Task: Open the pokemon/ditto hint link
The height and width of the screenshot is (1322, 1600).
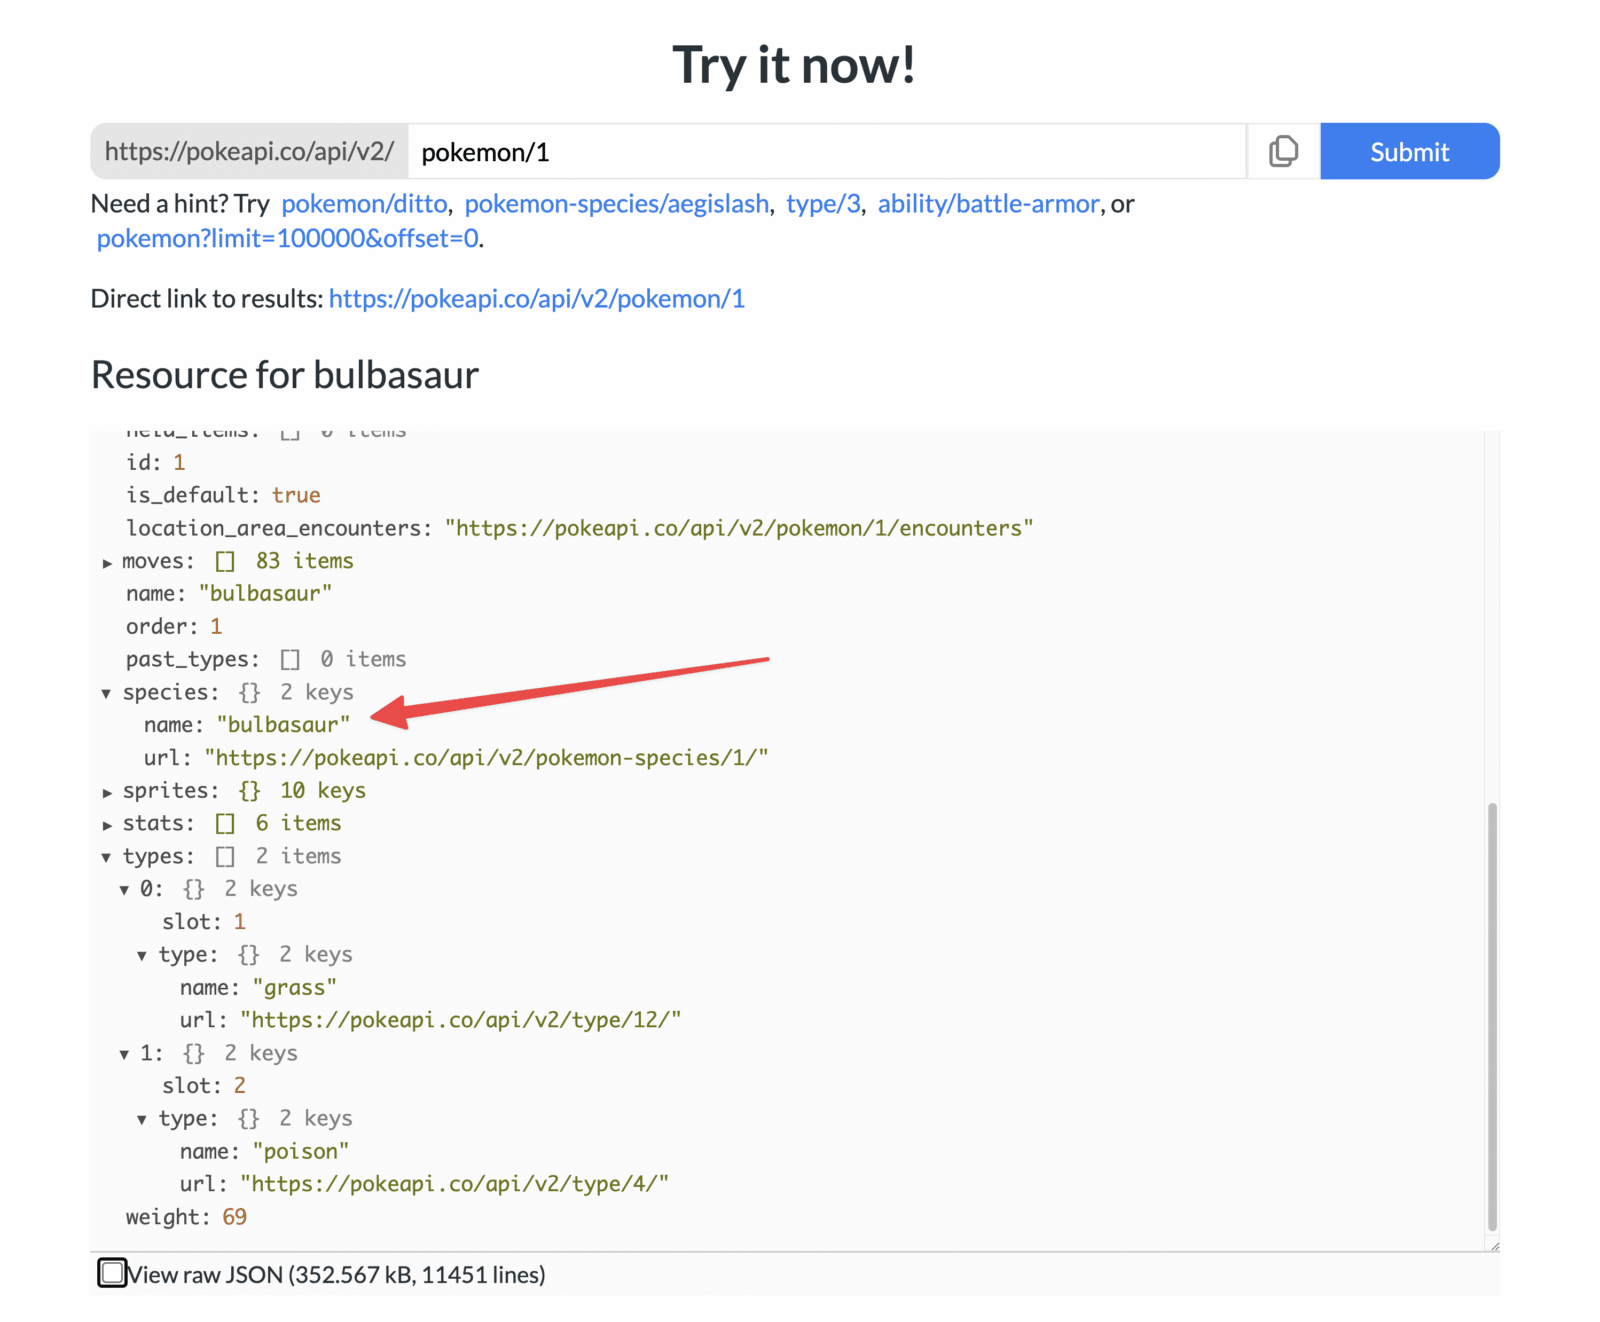Action: tap(364, 204)
